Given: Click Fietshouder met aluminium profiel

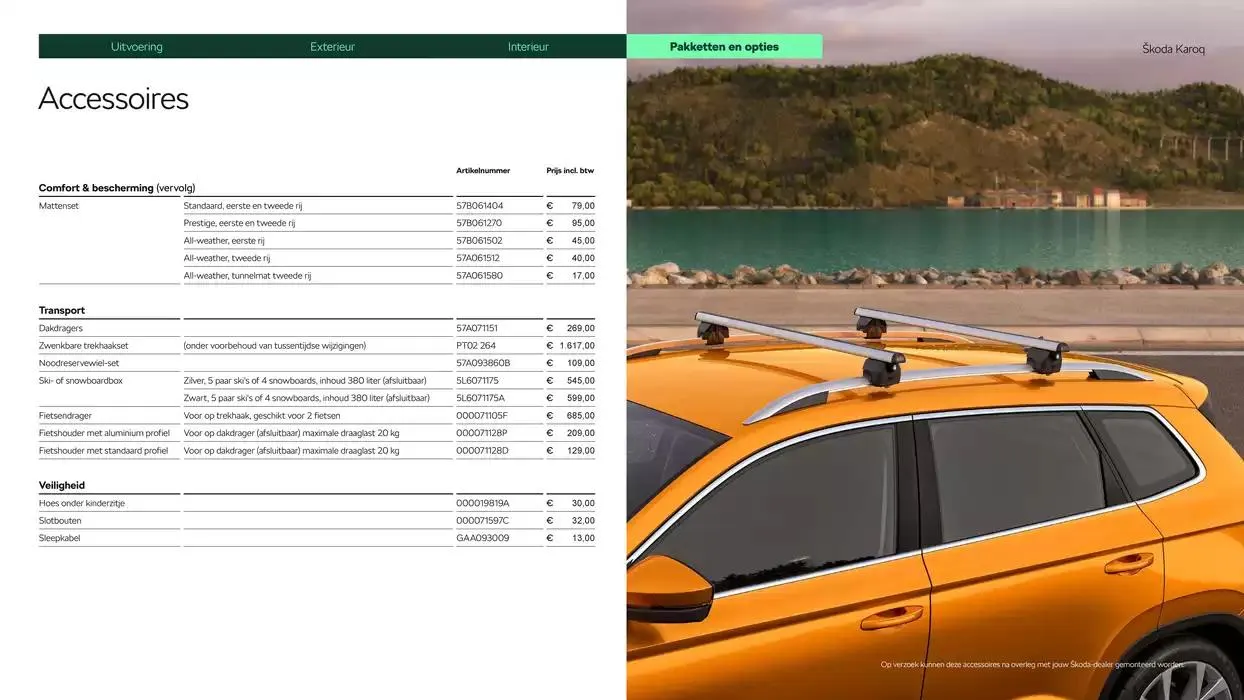Looking at the screenshot, I should coord(104,433).
